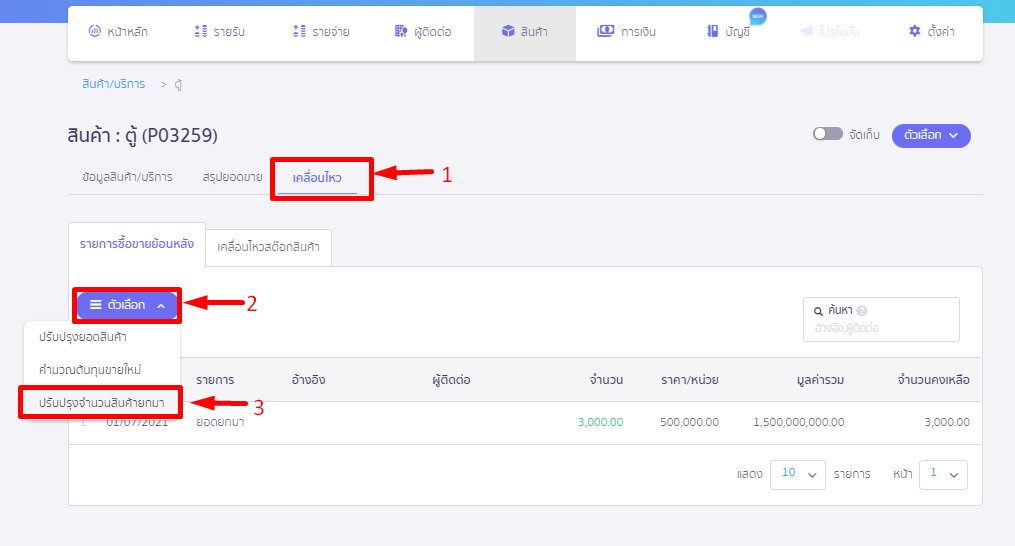Open the การเงิน finance icon
The image size is (1015, 546).
[605, 32]
